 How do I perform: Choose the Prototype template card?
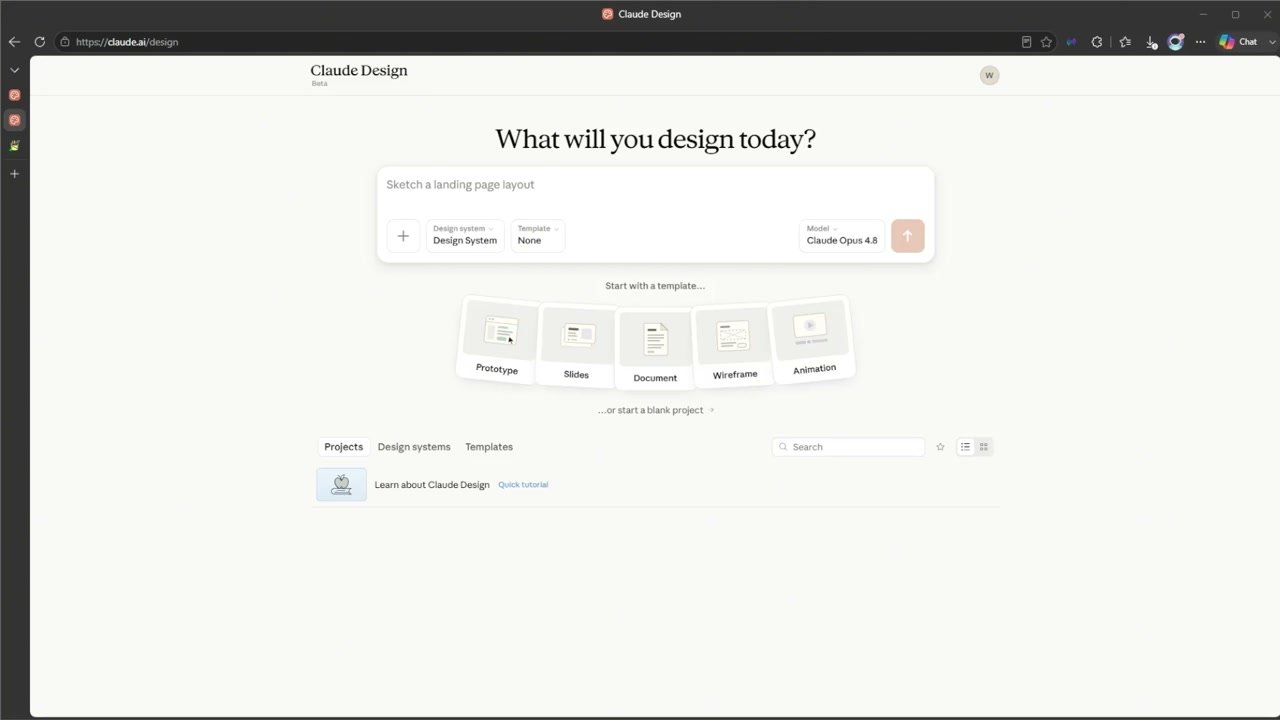[x=498, y=339]
